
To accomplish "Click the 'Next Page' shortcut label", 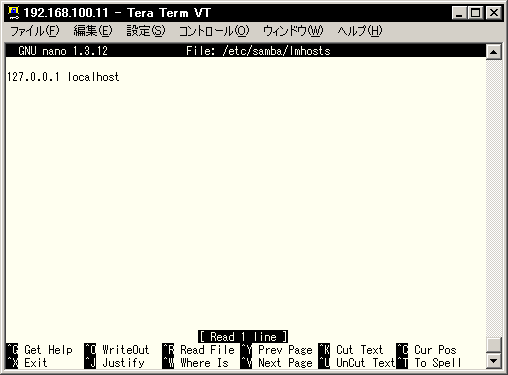I will tap(285, 363).
